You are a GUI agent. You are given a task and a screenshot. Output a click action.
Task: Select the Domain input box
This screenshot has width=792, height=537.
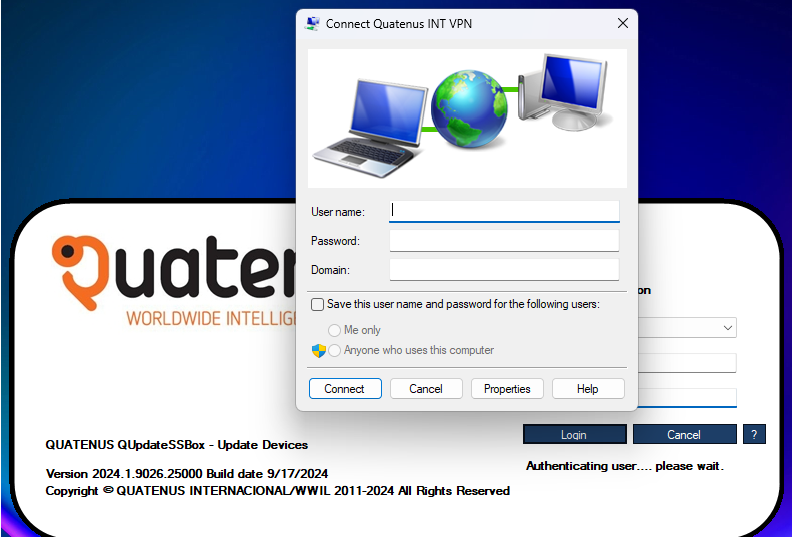coord(504,270)
